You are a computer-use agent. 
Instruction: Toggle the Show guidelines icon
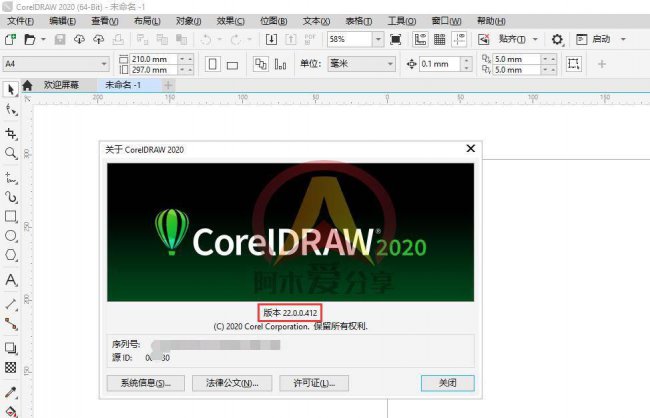[459, 39]
